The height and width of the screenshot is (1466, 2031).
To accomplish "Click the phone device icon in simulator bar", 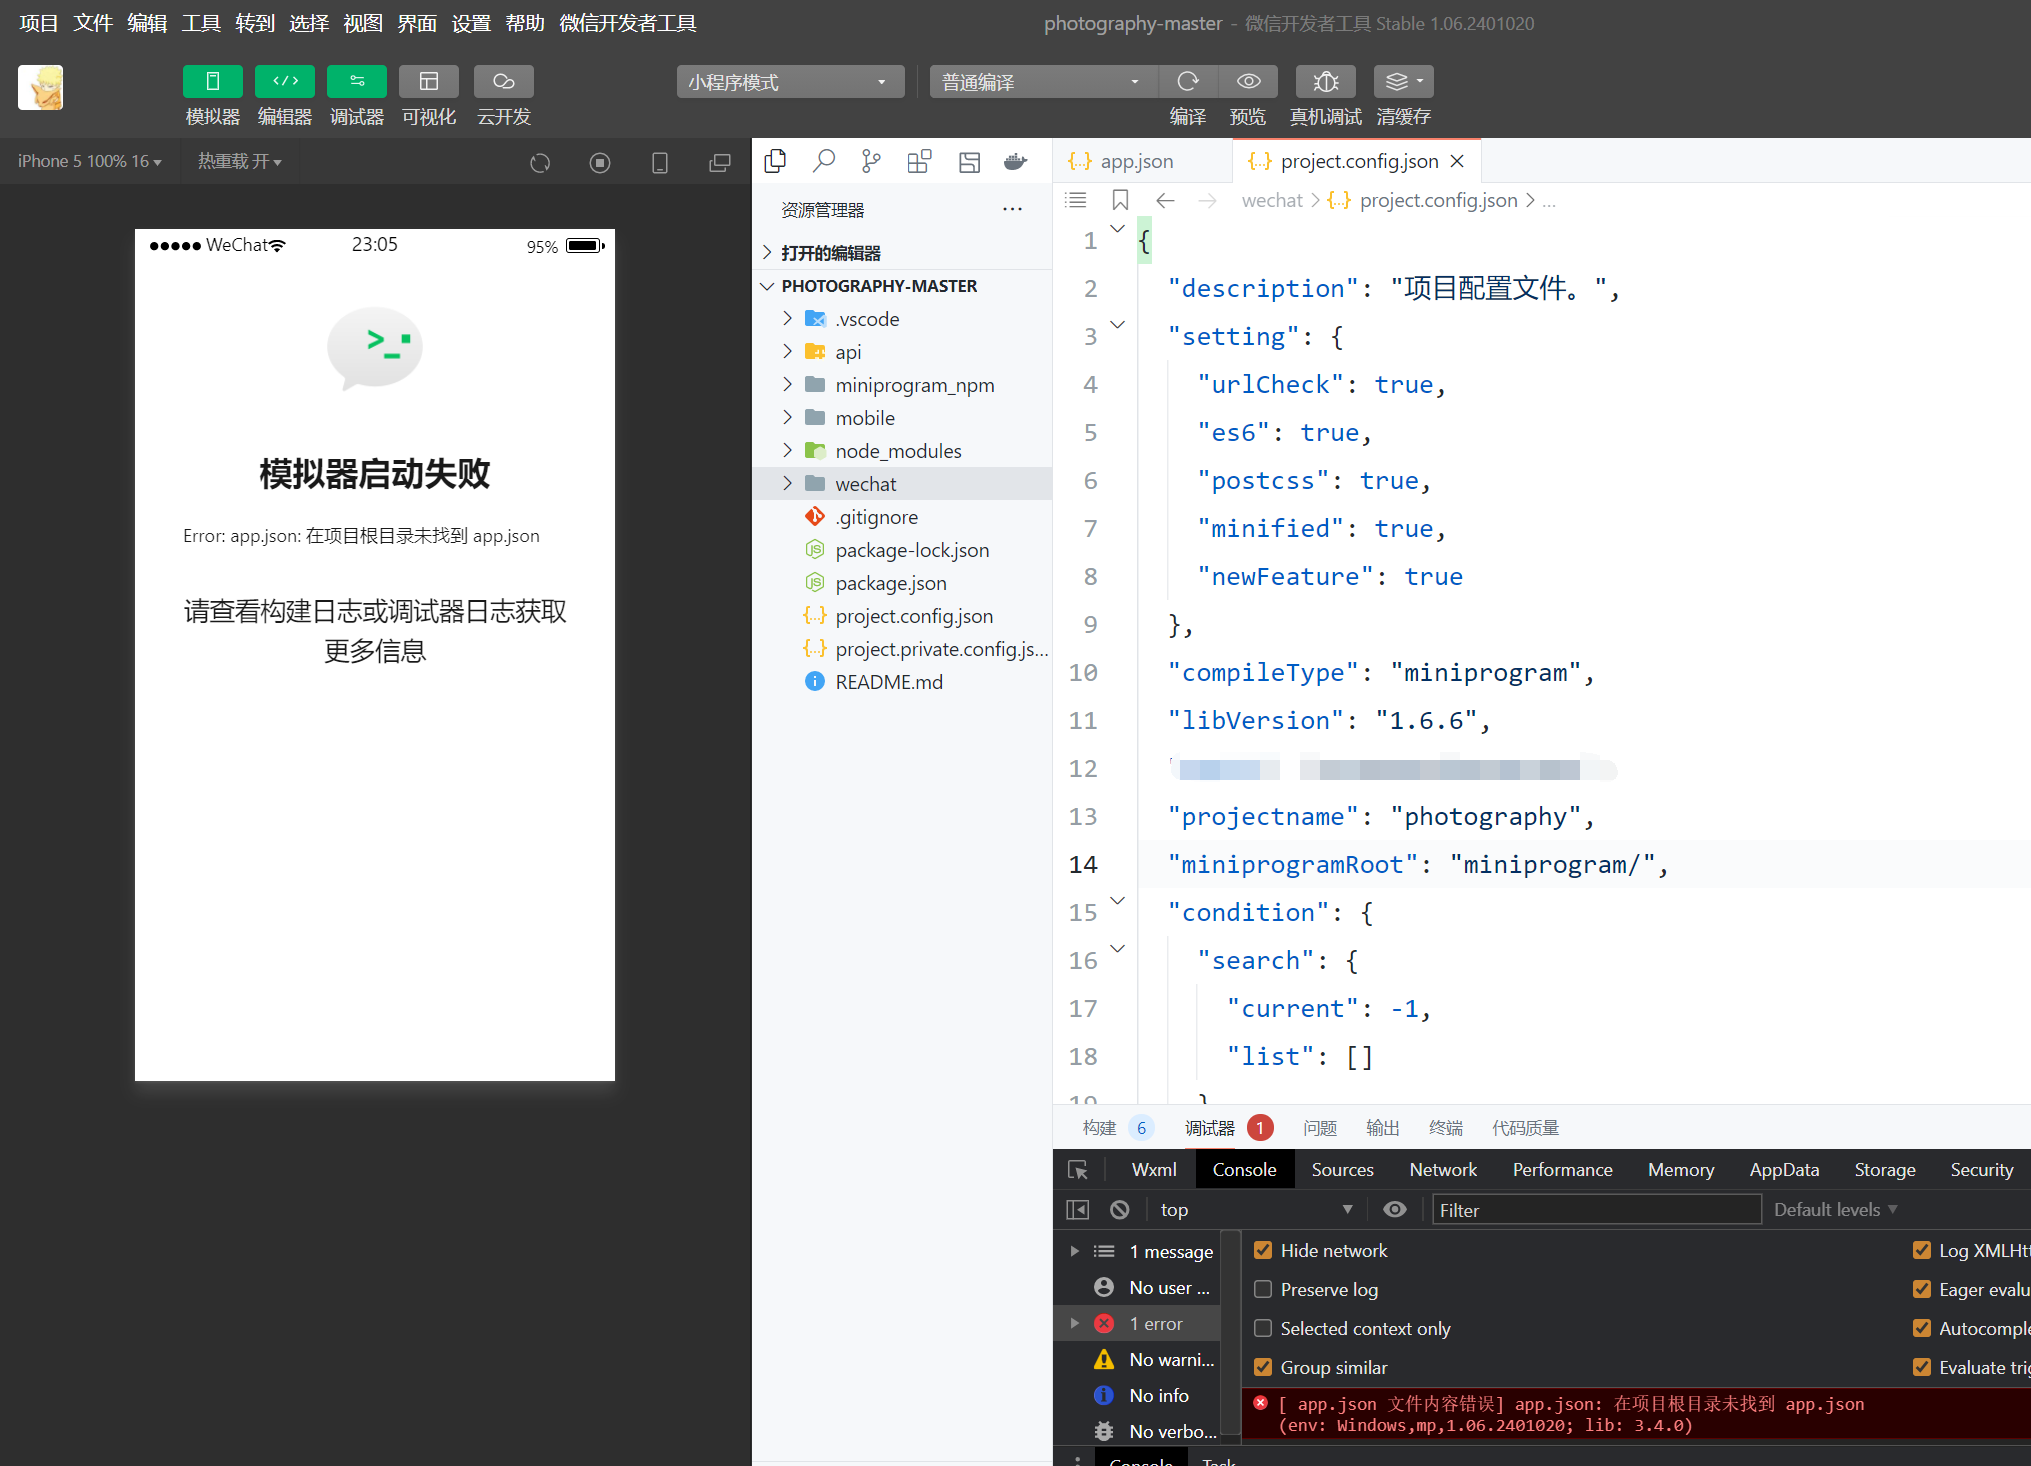I will tap(660, 162).
